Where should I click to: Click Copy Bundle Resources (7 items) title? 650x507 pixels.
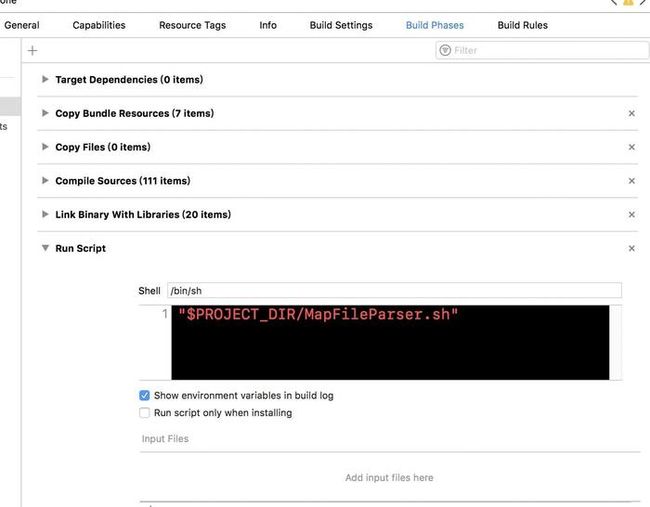(134, 113)
